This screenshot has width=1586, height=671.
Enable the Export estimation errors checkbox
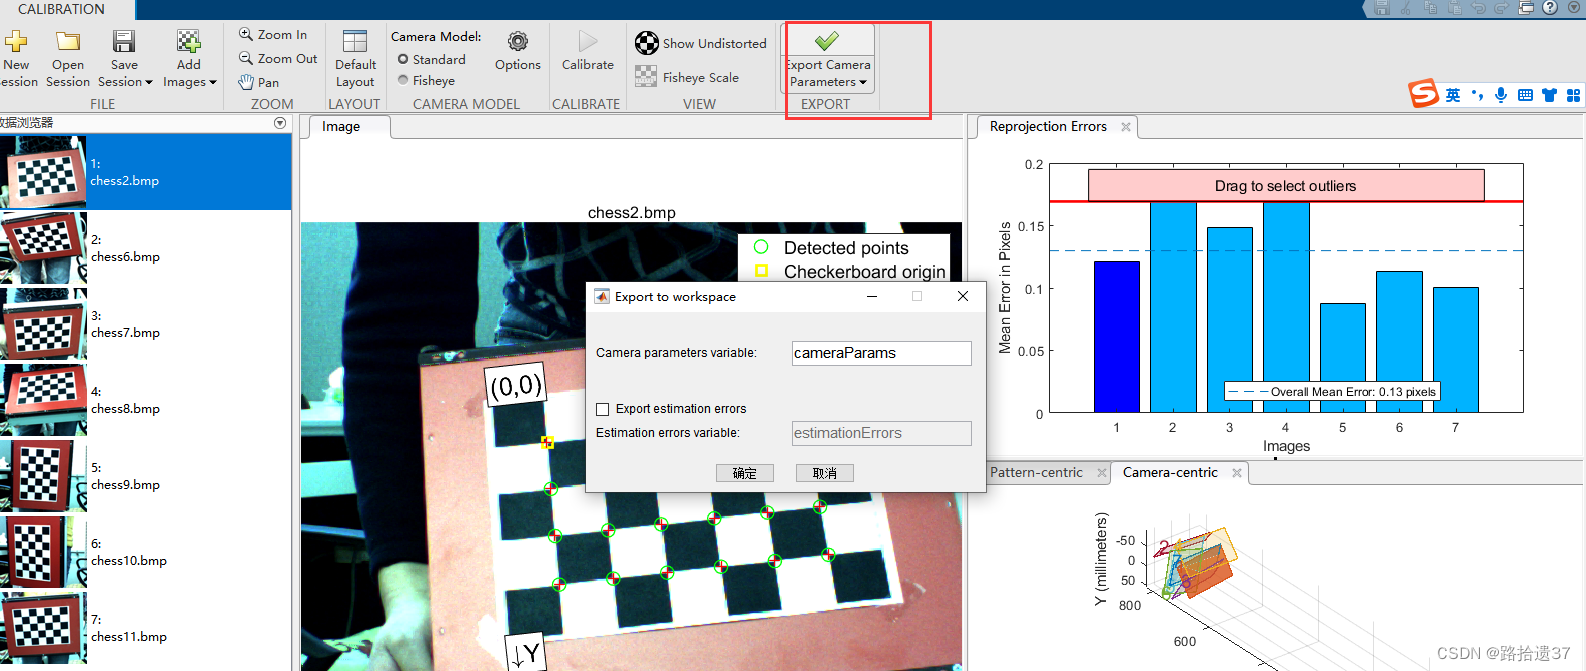pos(602,409)
